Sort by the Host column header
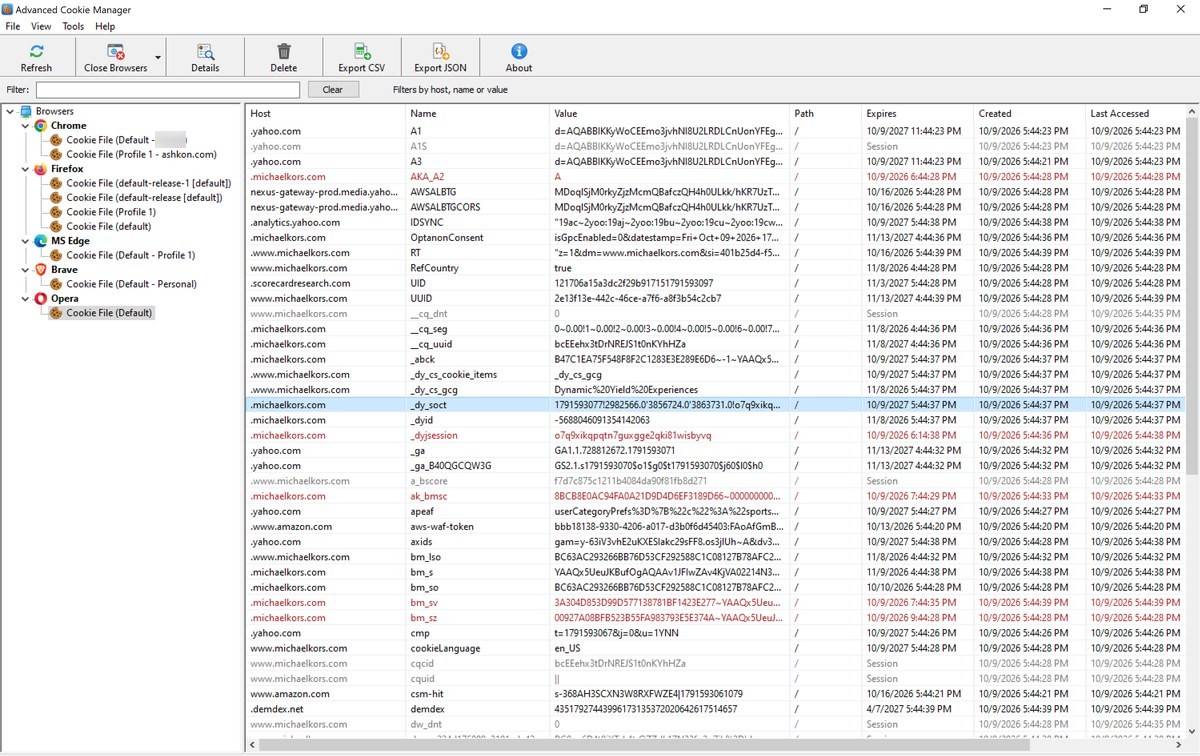The width and height of the screenshot is (1200, 756). (x=325, y=114)
